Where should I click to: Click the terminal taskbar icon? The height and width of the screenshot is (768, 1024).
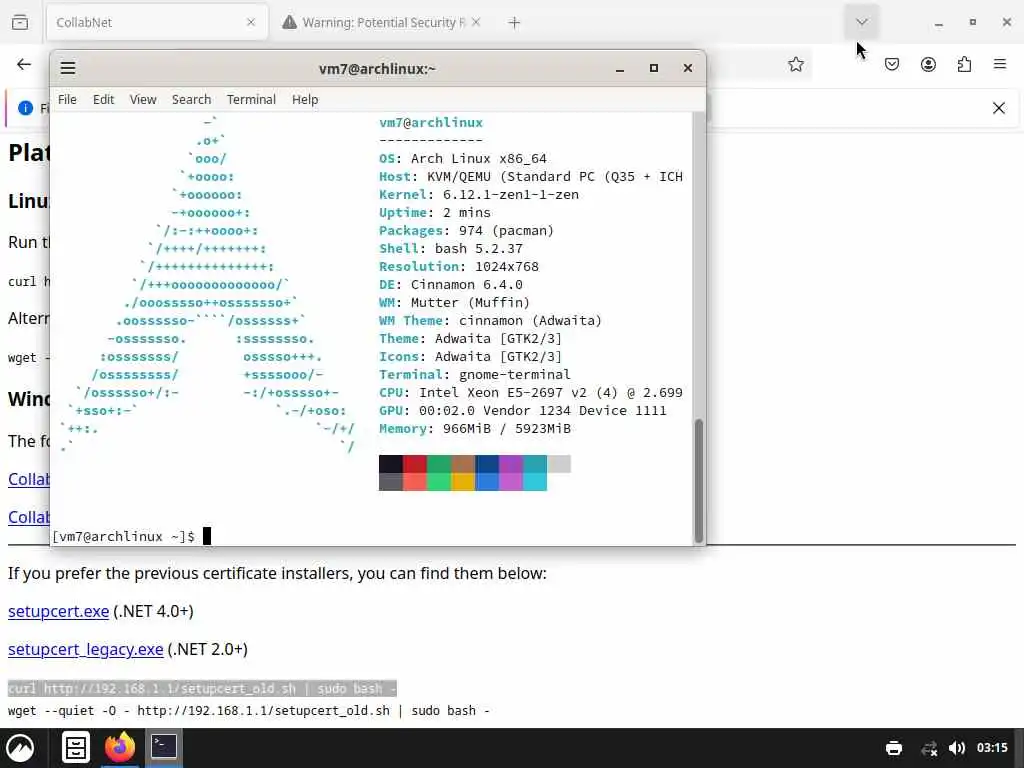(163, 746)
